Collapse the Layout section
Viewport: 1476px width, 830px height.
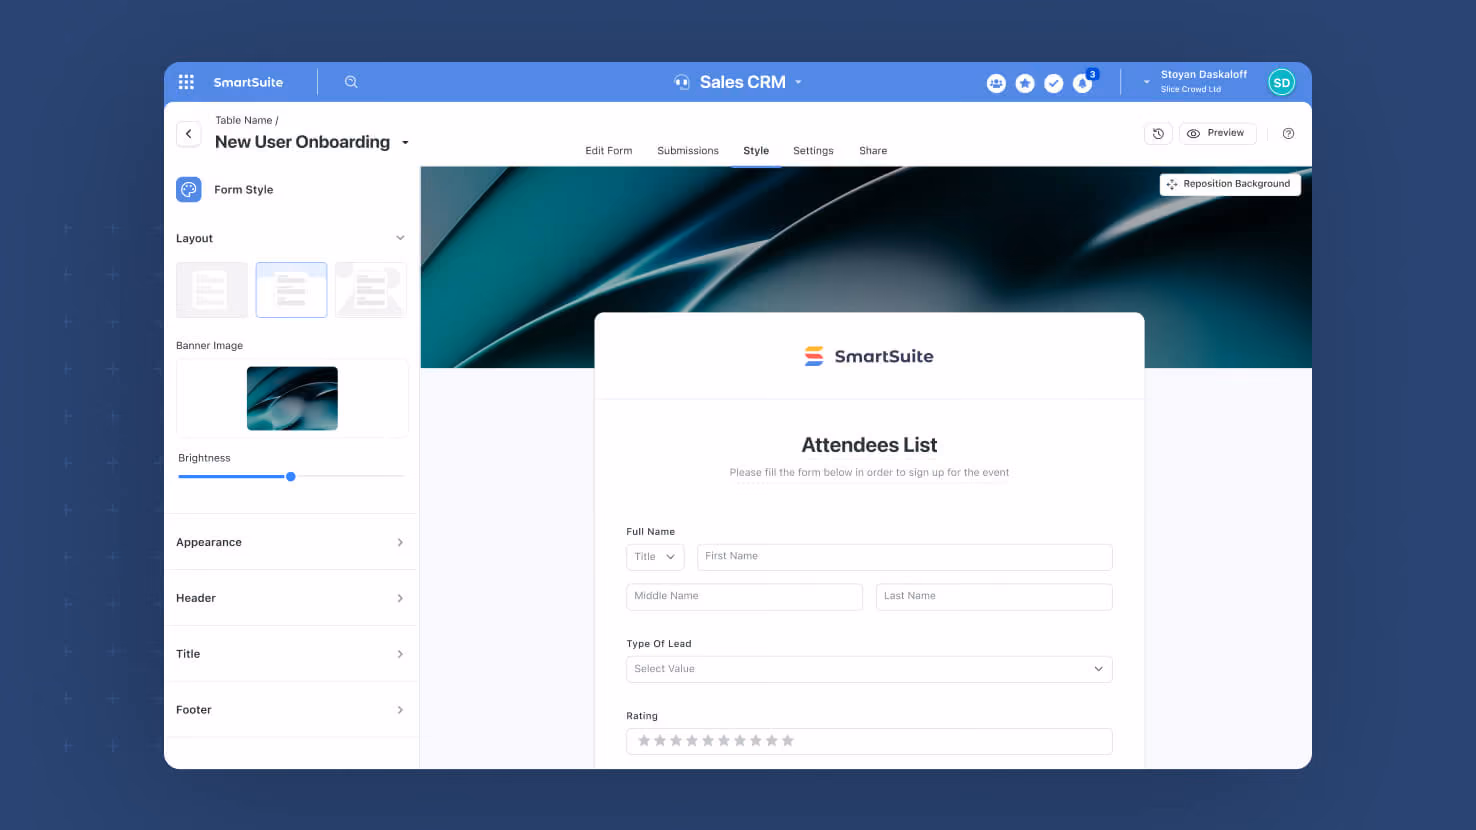[400, 238]
